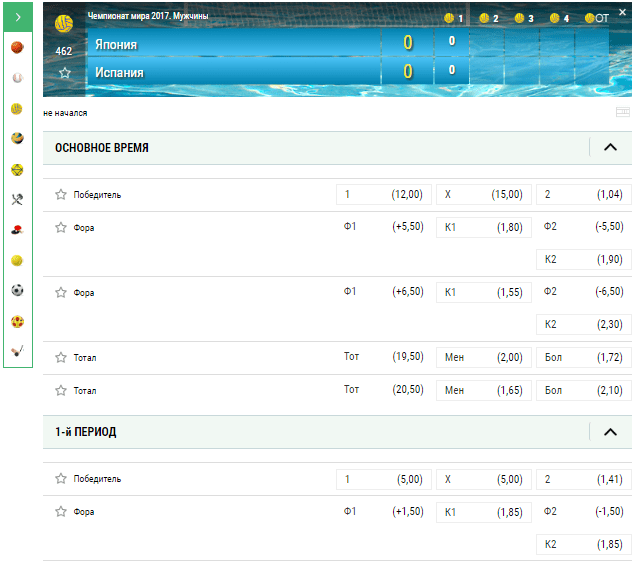Toggle favorite star for Тотал 19,50 row
This screenshot has width=637, height=562.
(x=61, y=357)
